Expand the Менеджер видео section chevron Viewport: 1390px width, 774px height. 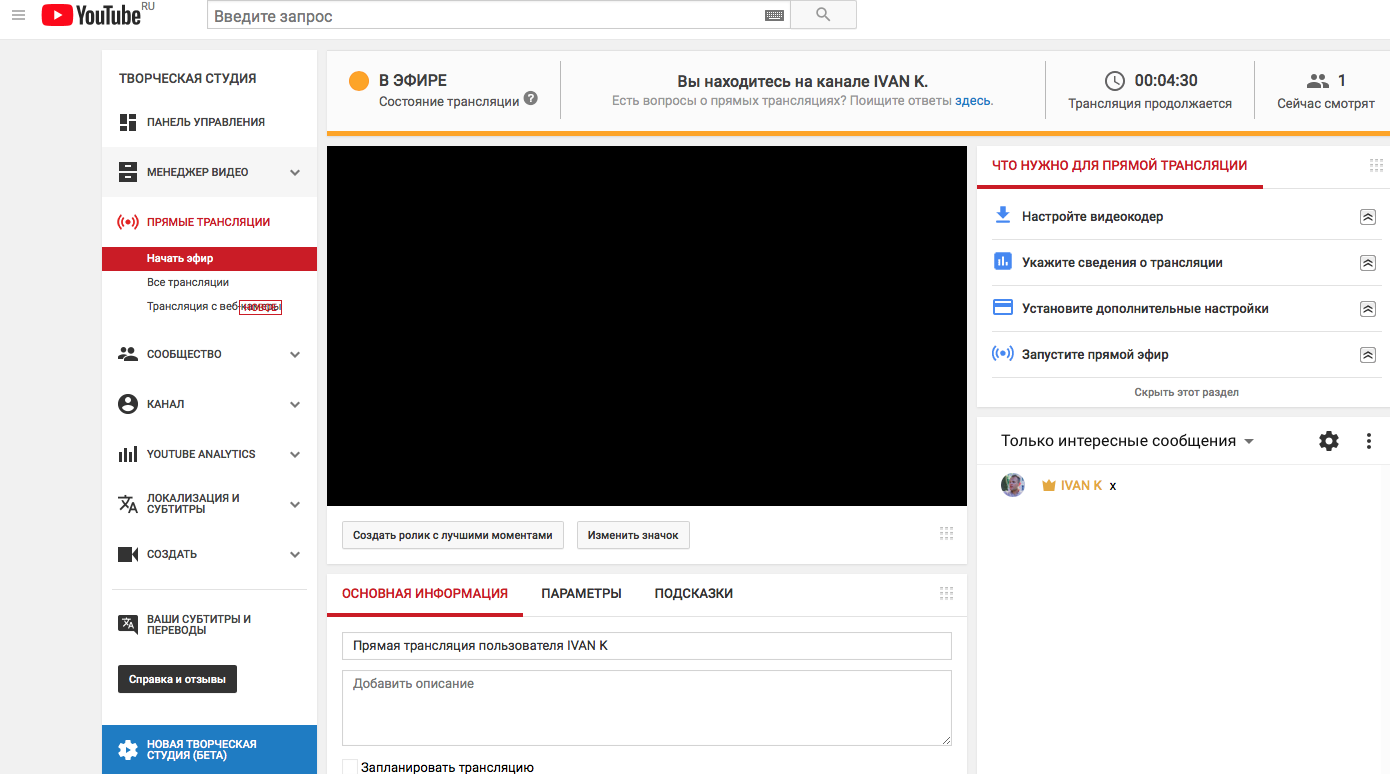[295, 172]
